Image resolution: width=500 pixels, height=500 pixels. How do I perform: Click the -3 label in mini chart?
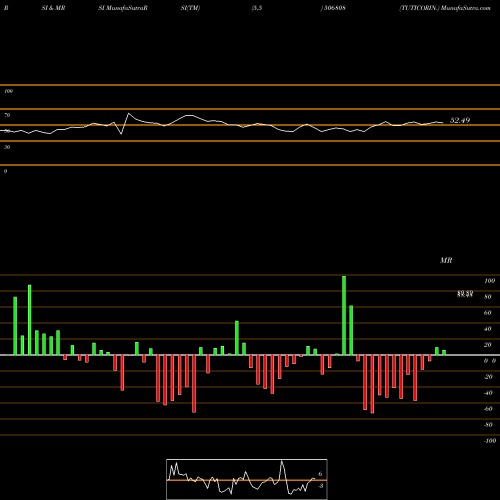click(x=320, y=486)
